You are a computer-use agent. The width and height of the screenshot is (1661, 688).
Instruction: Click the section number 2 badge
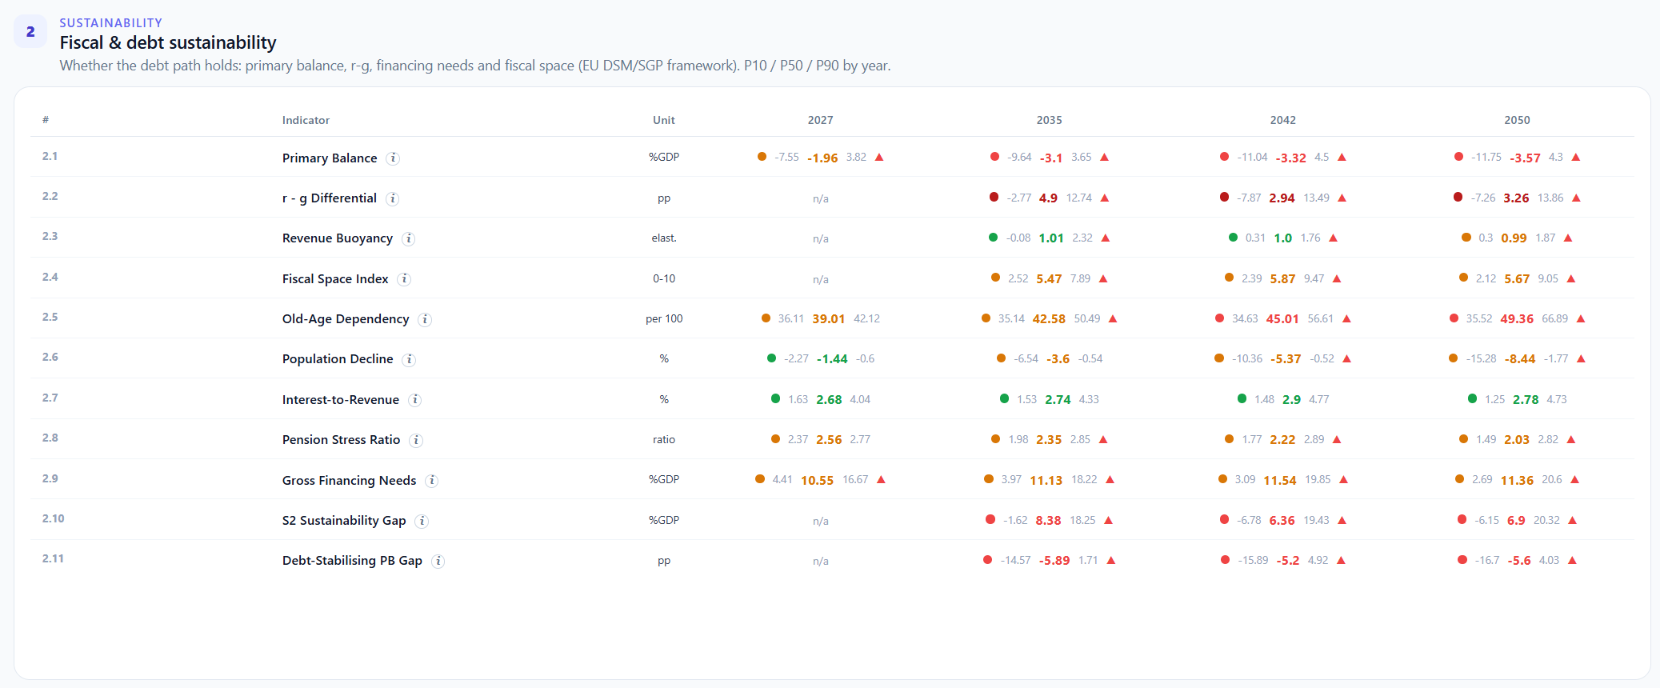30,32
